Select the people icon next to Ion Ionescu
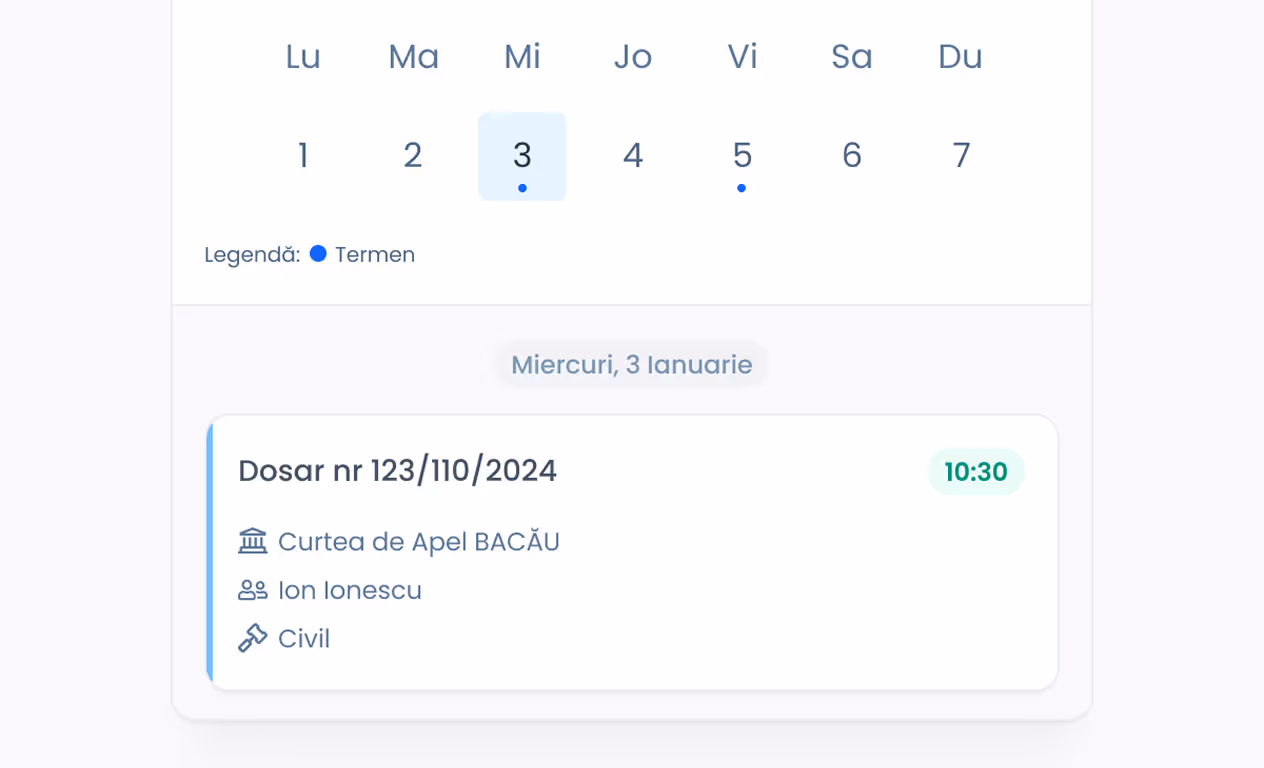Viewport: 1264px width, 768px height. (252, 590)
